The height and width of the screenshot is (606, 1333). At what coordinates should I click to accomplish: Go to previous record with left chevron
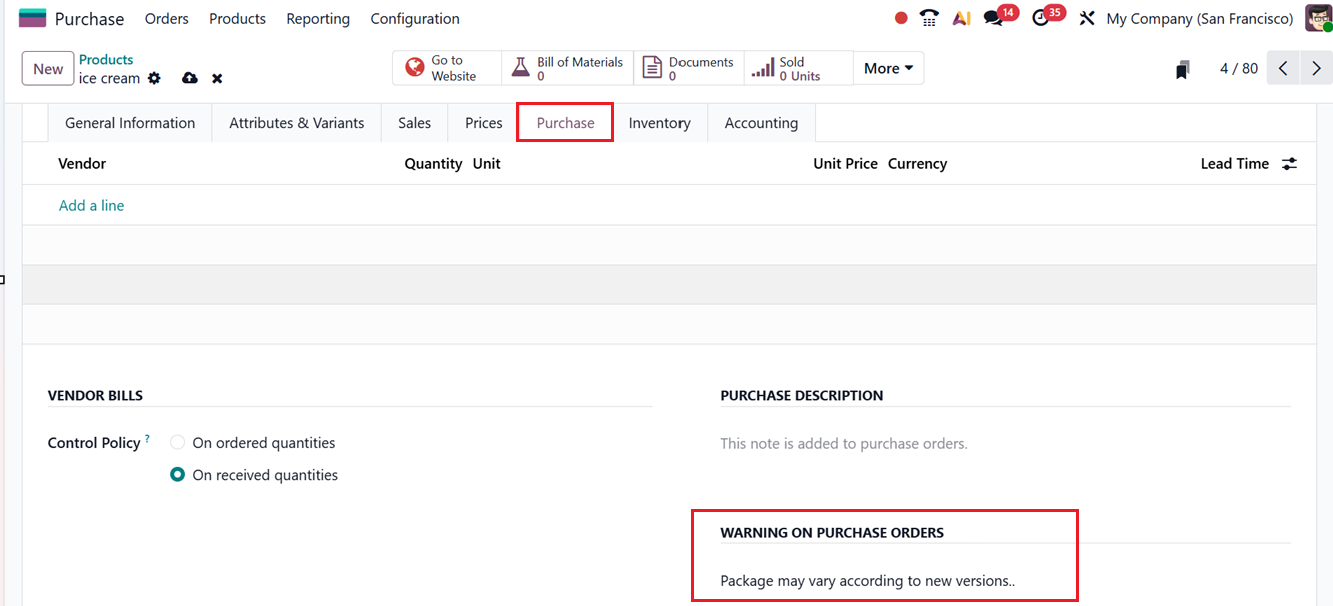[1283, 67]
